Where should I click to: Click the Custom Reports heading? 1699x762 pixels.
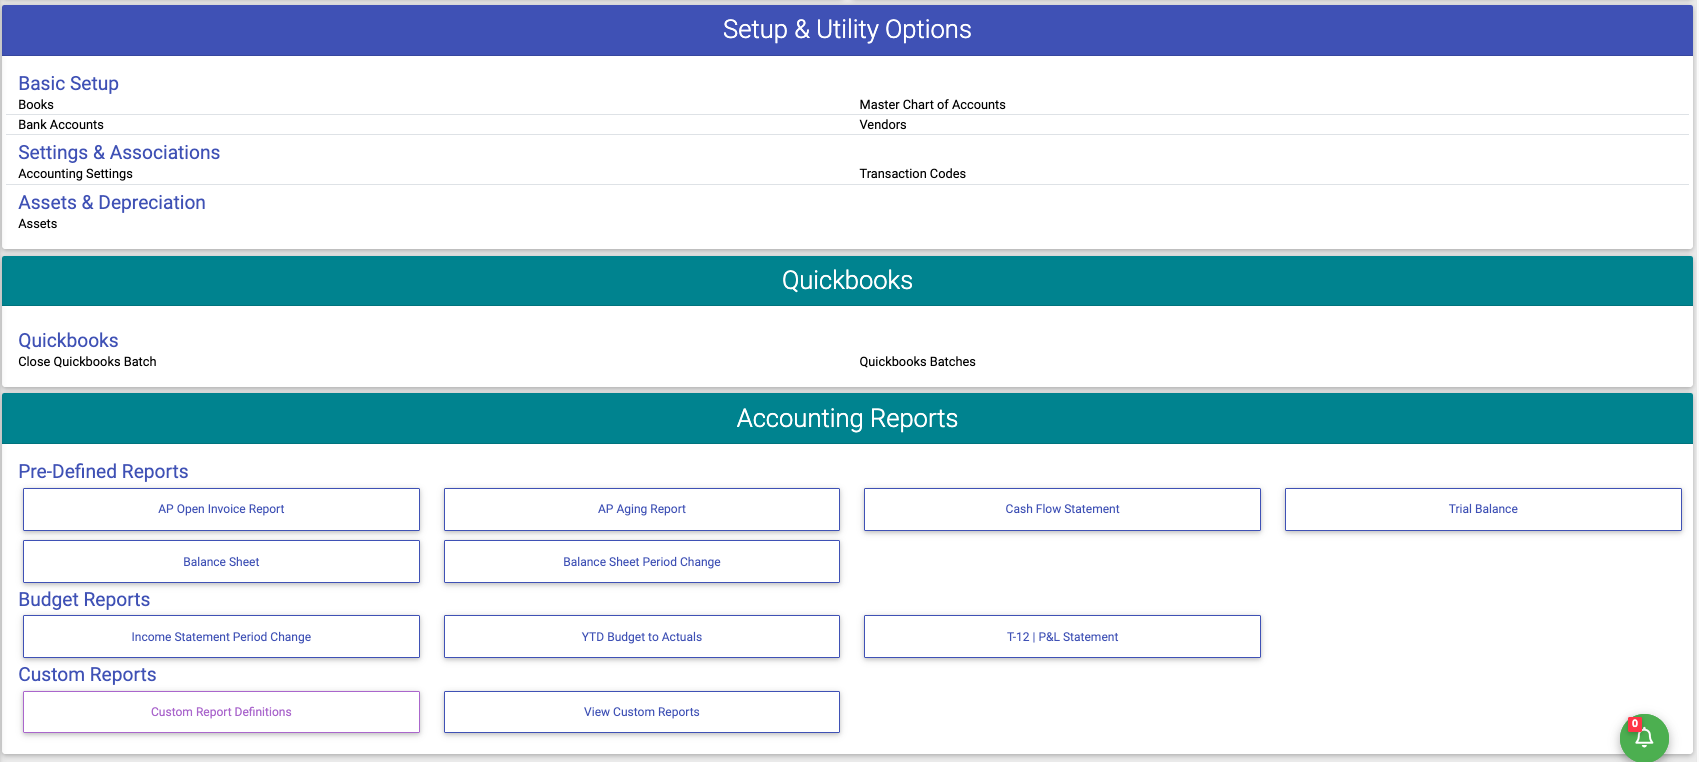87,675
